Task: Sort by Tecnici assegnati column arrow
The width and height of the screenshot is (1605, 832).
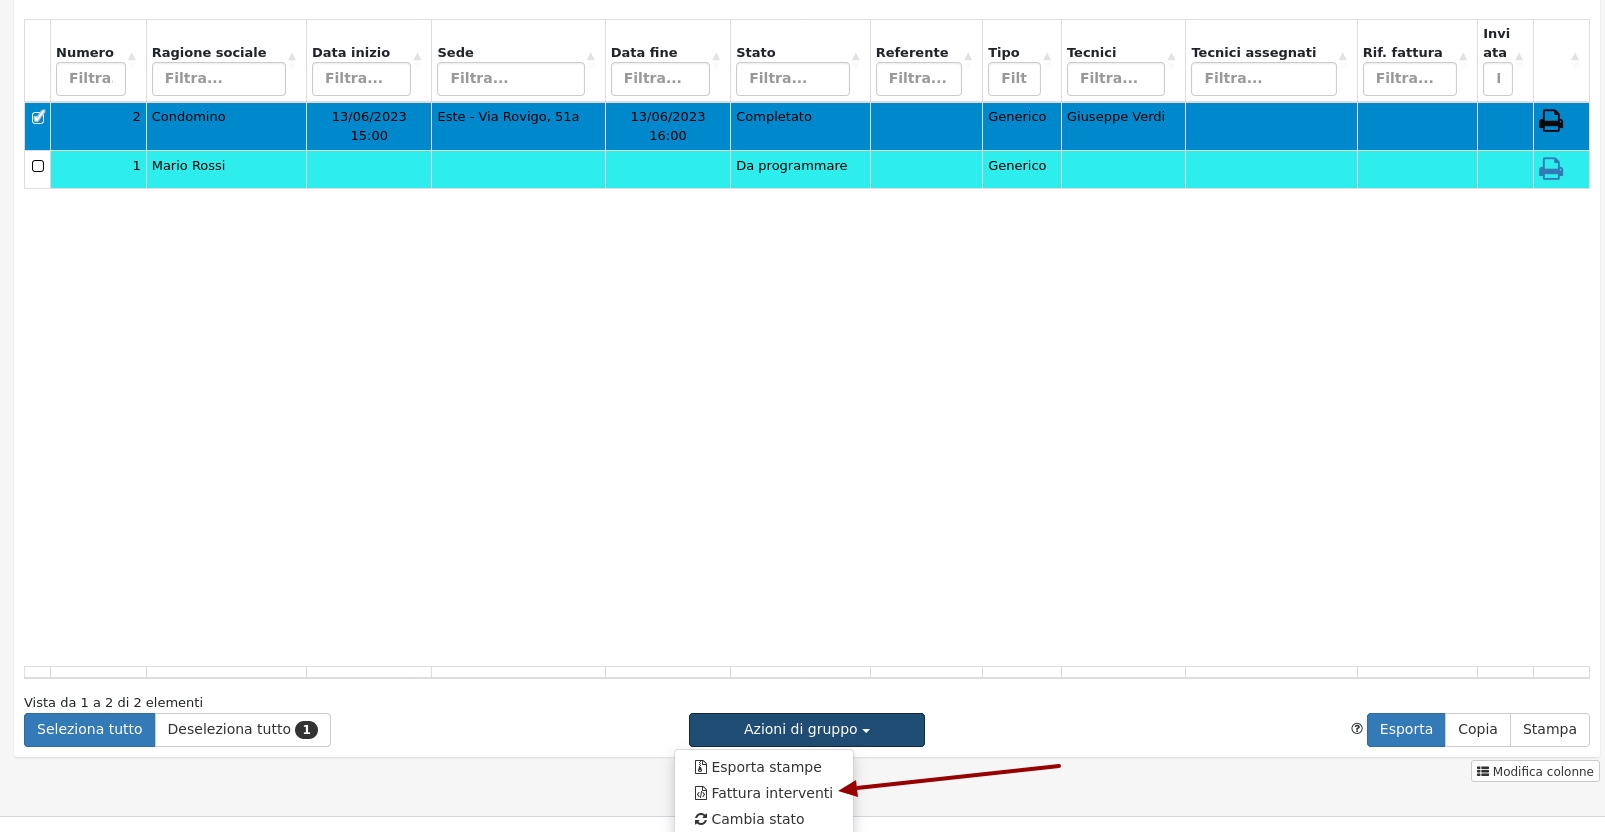Action: [x=1342, y=56]
